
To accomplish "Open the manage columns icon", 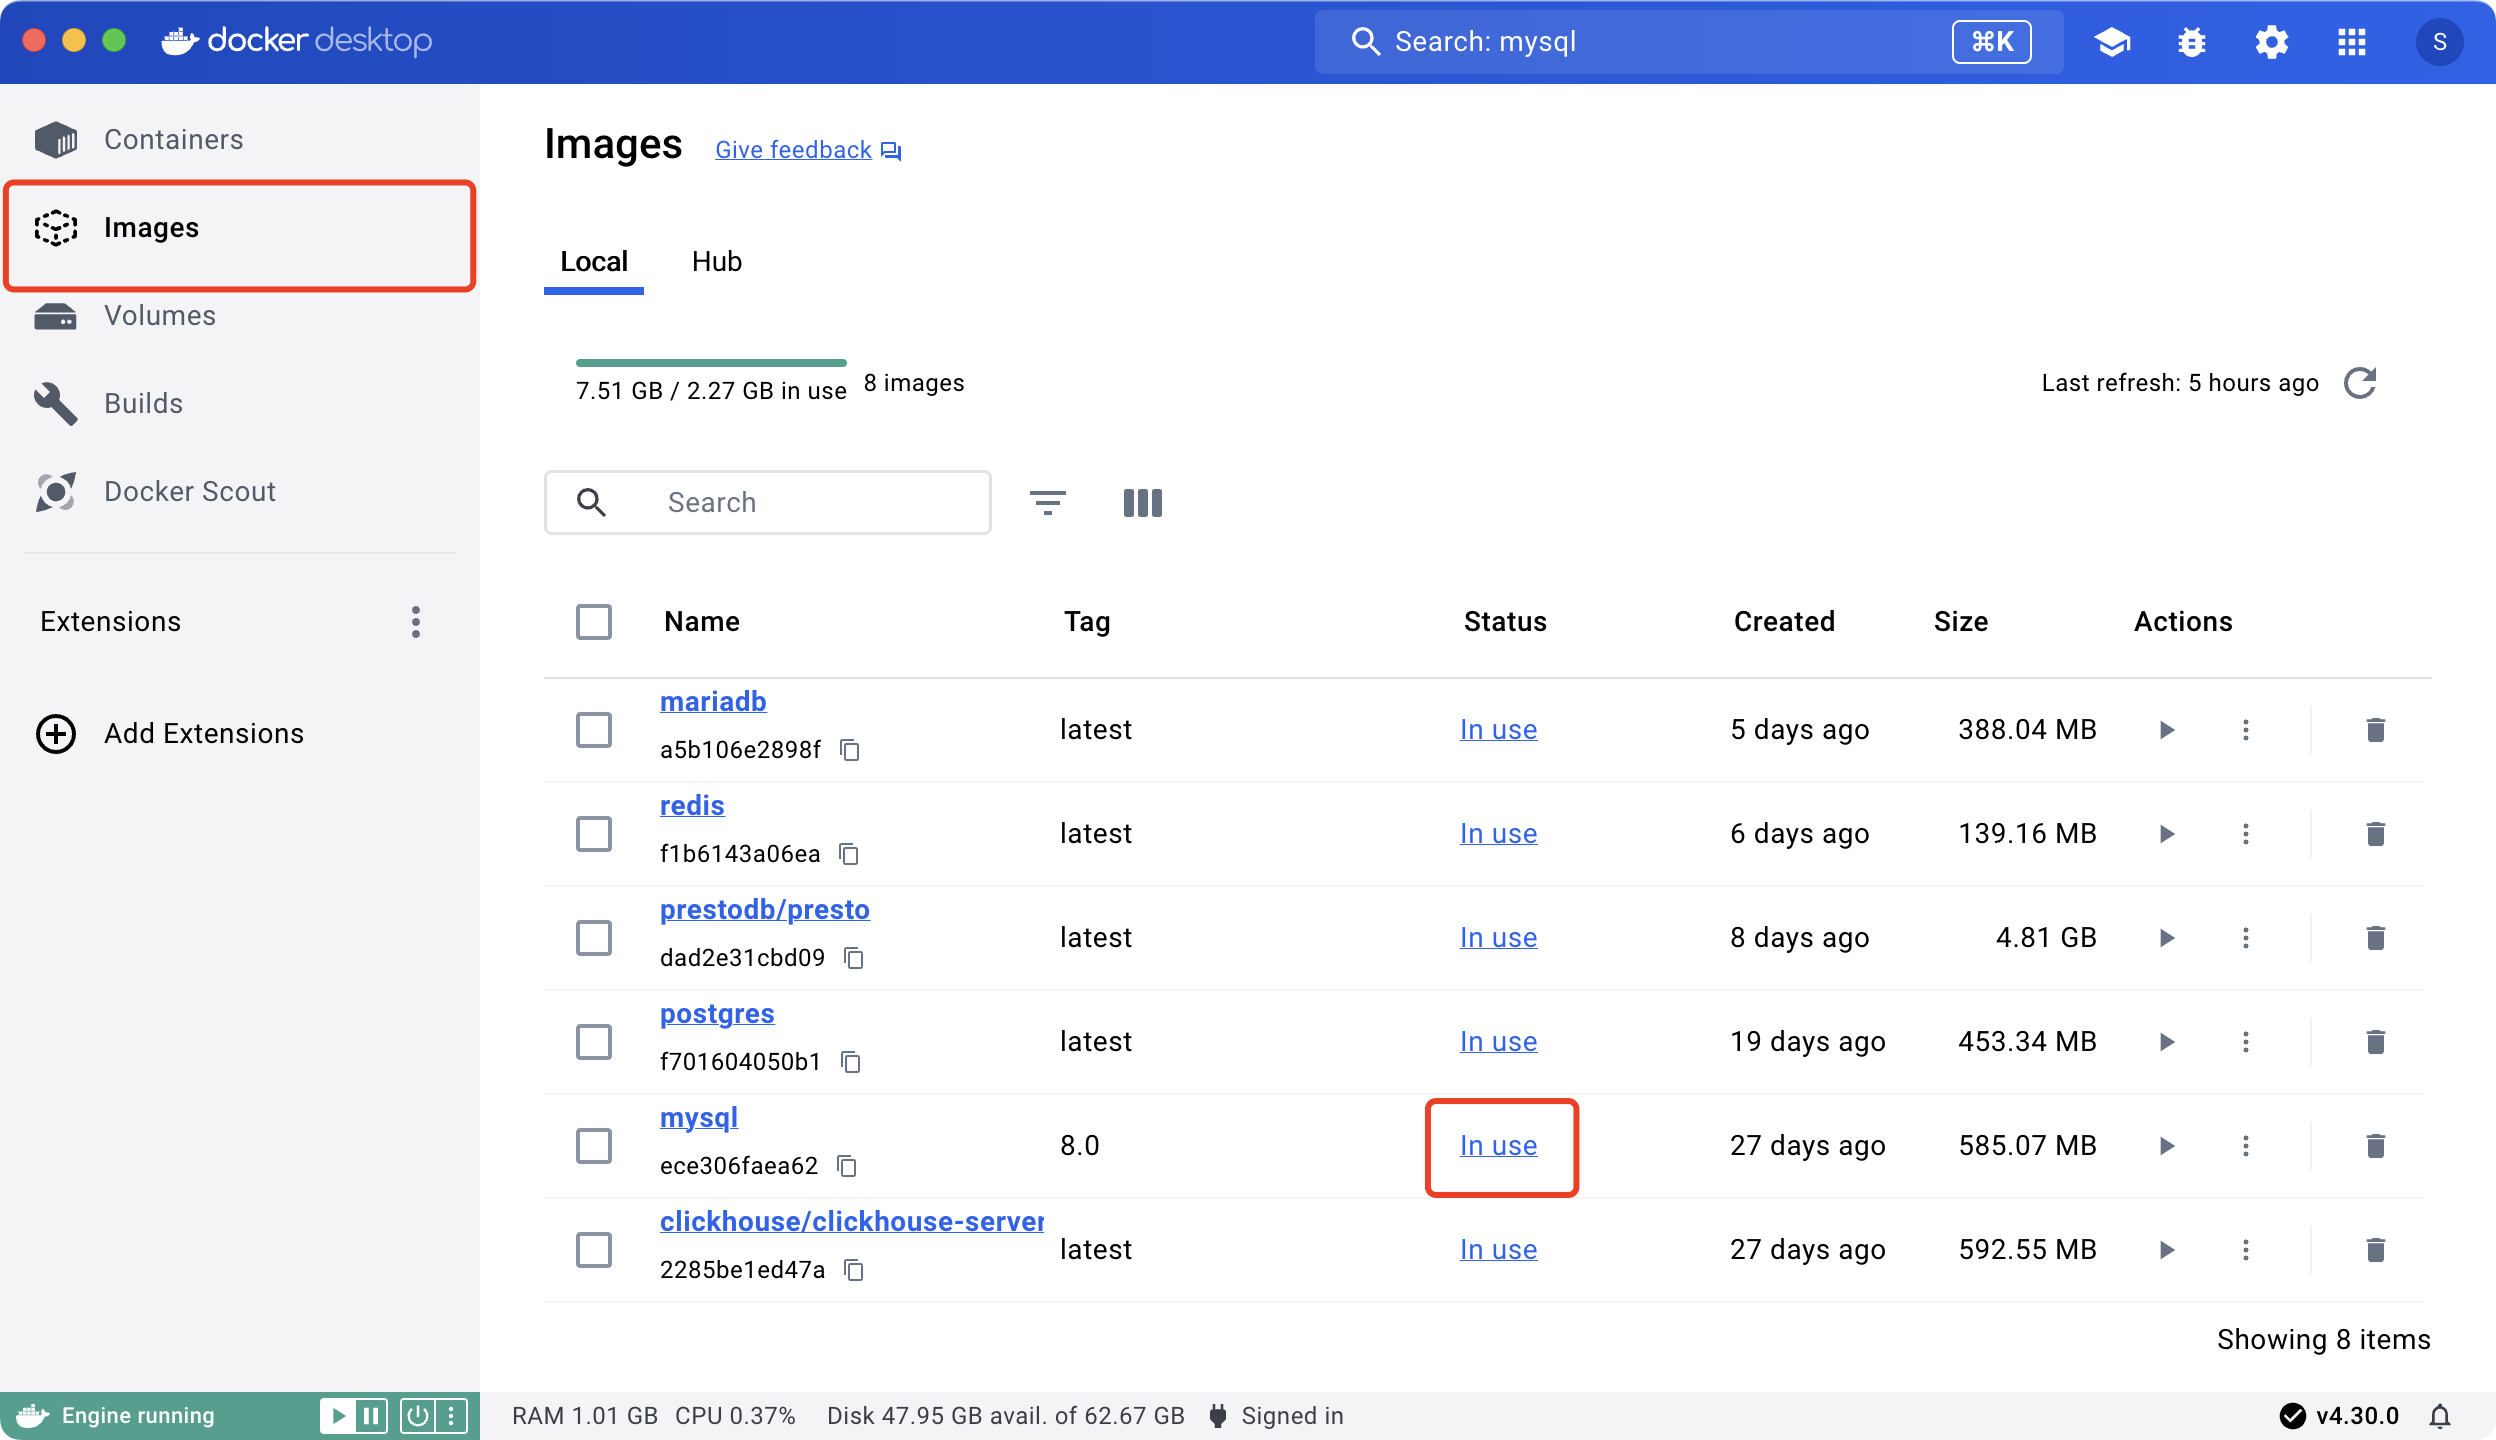I will [1142, 502].
